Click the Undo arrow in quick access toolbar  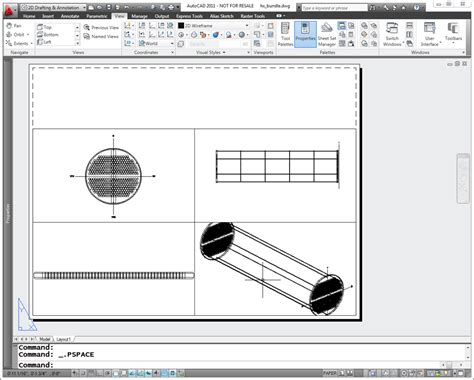(127, 7)
